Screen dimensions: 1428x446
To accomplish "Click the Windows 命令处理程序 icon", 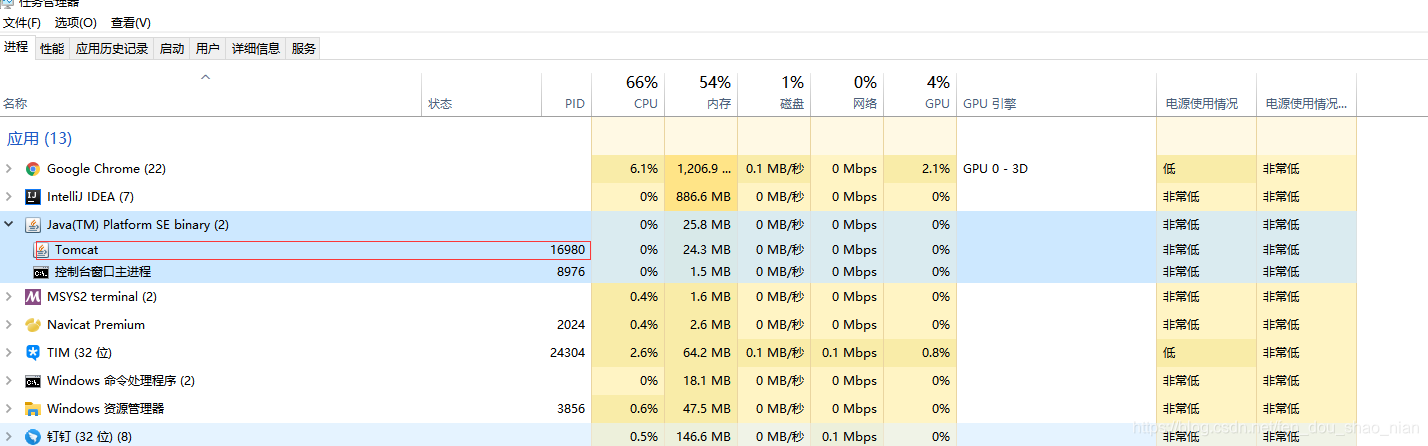I will point(33,381).
